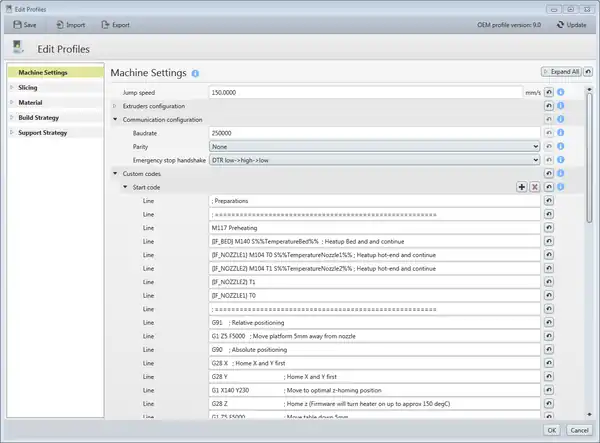Expand the Extruders configuration section
The height and width of the screenshot is (443, 600).
point(114,106)
